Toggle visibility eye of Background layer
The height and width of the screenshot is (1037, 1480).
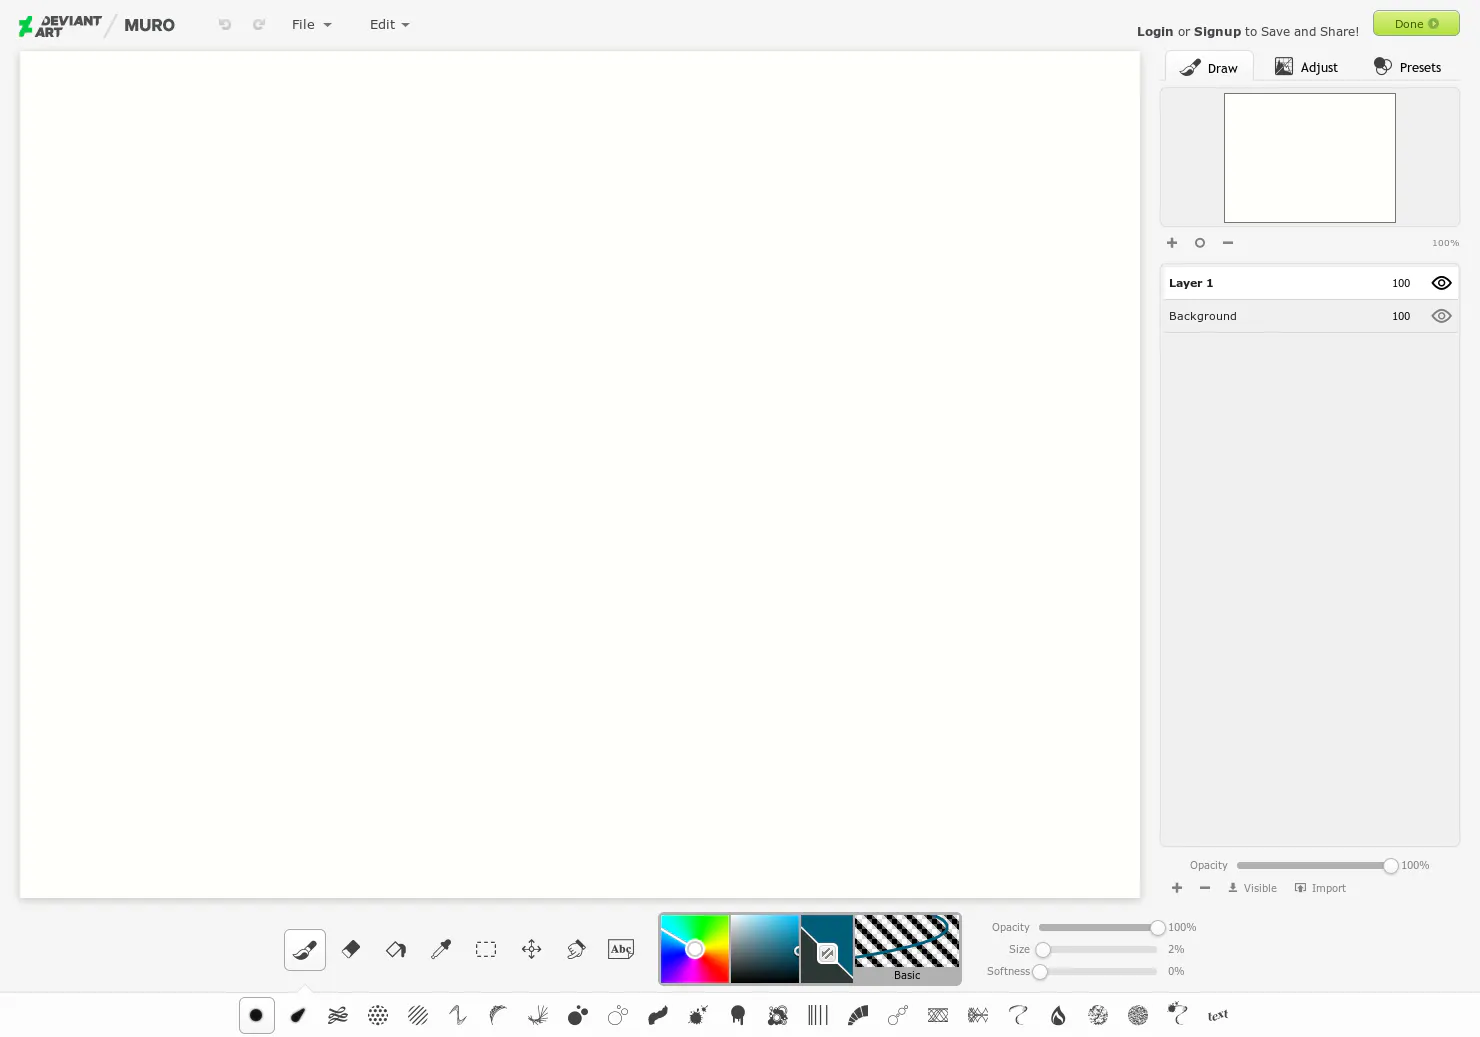tap(1441, 316)
